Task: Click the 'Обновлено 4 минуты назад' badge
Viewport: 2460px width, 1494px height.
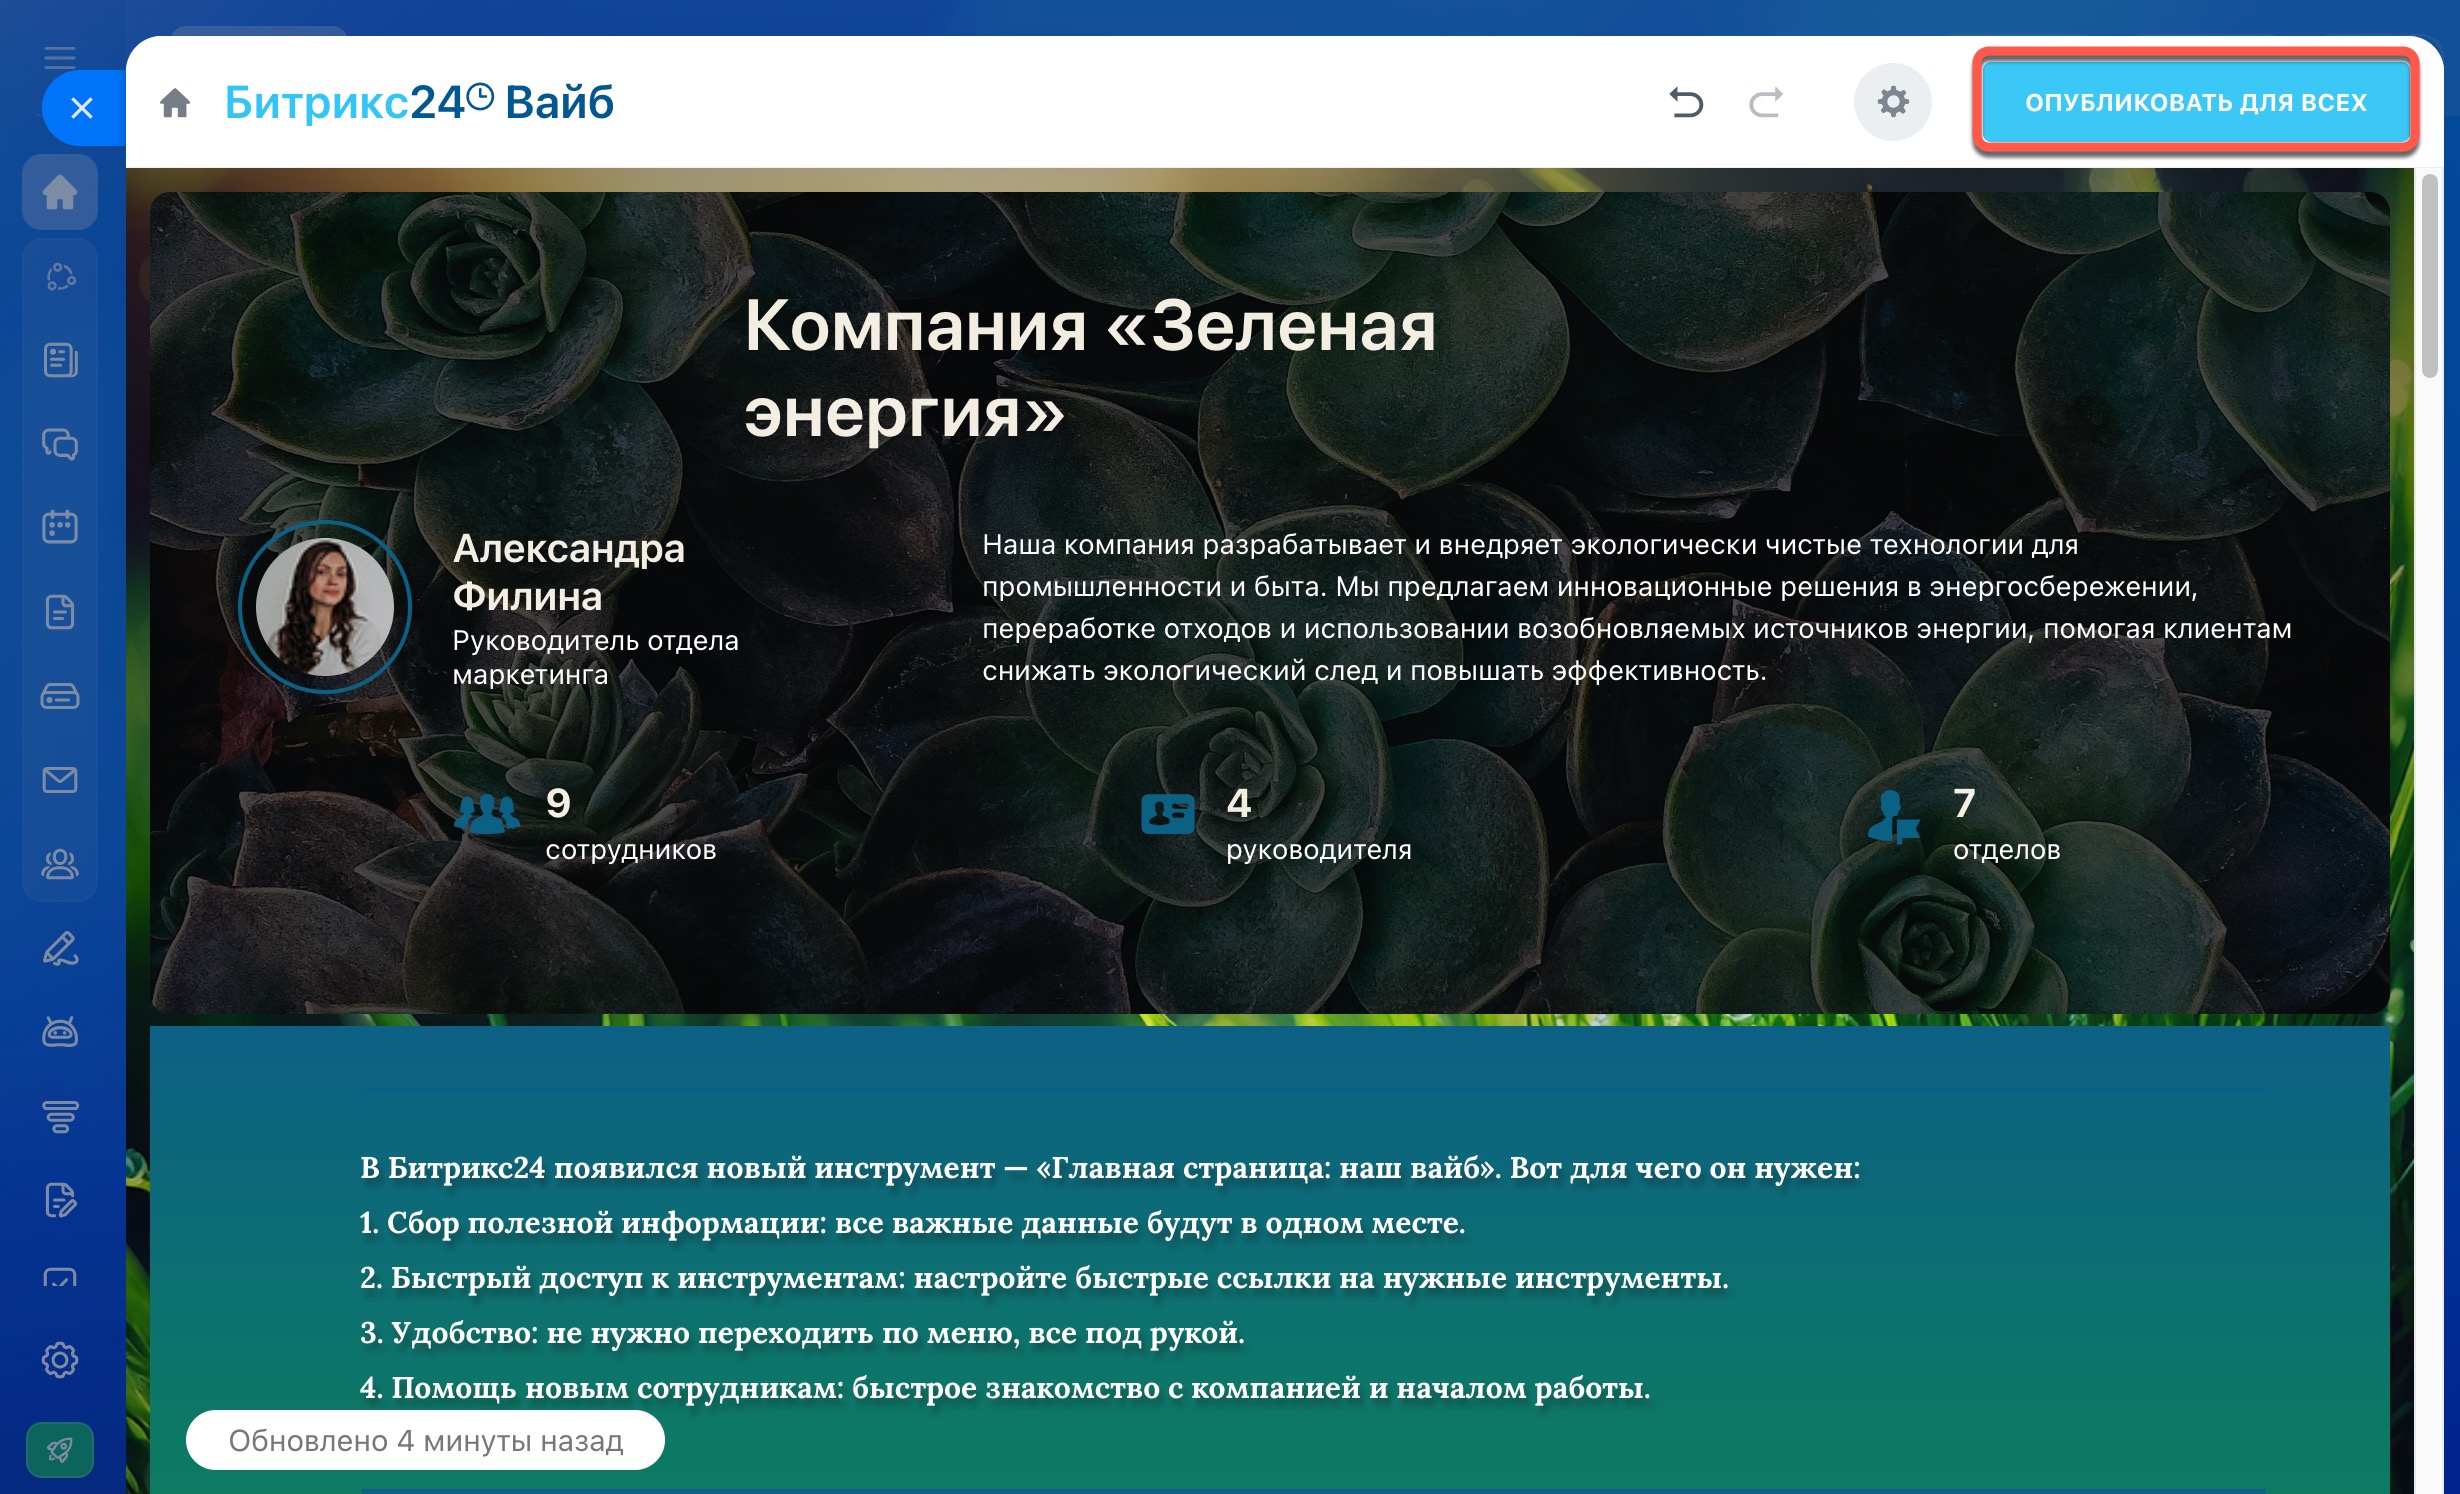Action: 425,1440
